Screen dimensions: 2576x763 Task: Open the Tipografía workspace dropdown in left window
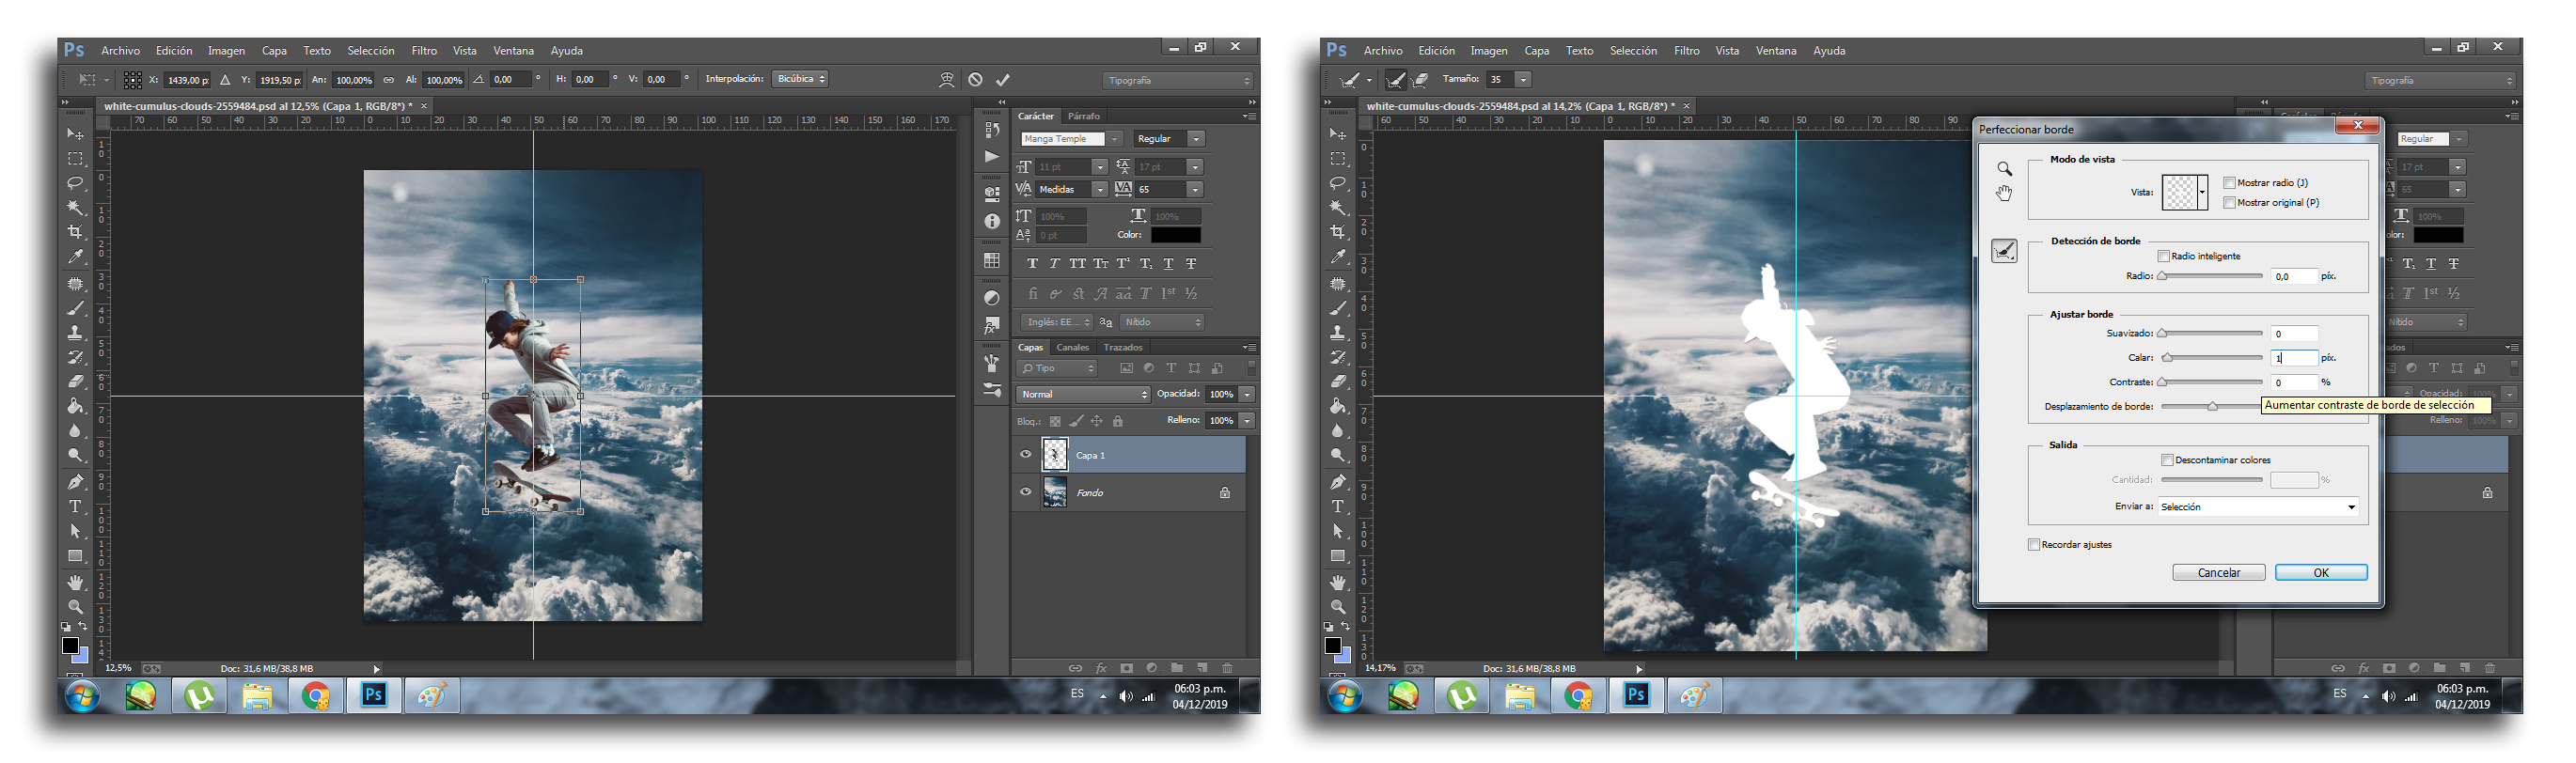click(1178, 80)
